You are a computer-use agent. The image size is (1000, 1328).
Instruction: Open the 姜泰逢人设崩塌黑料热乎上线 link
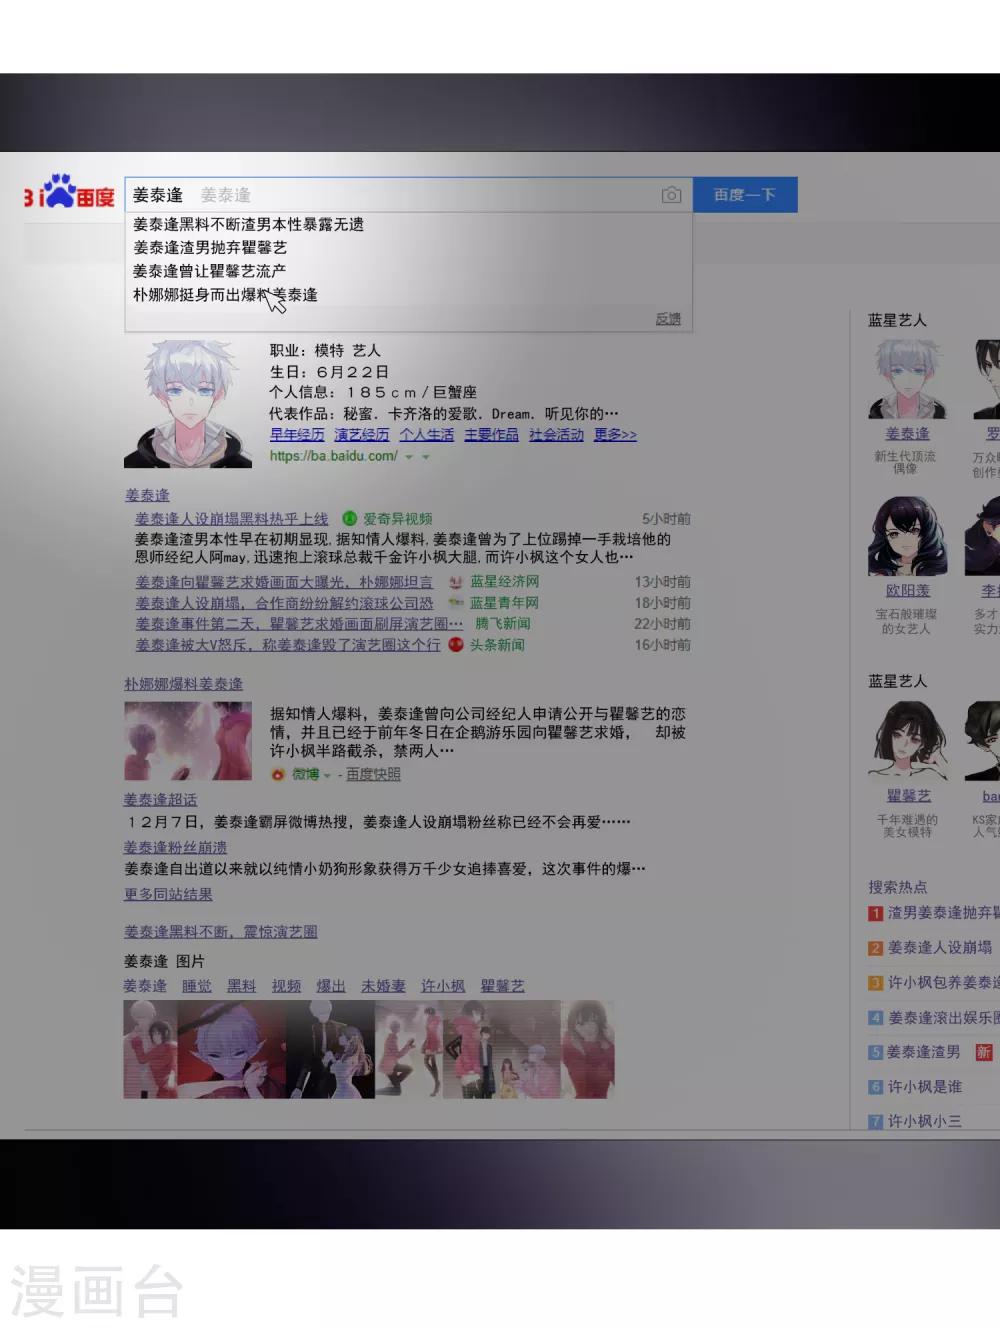(x=232, y=518)
